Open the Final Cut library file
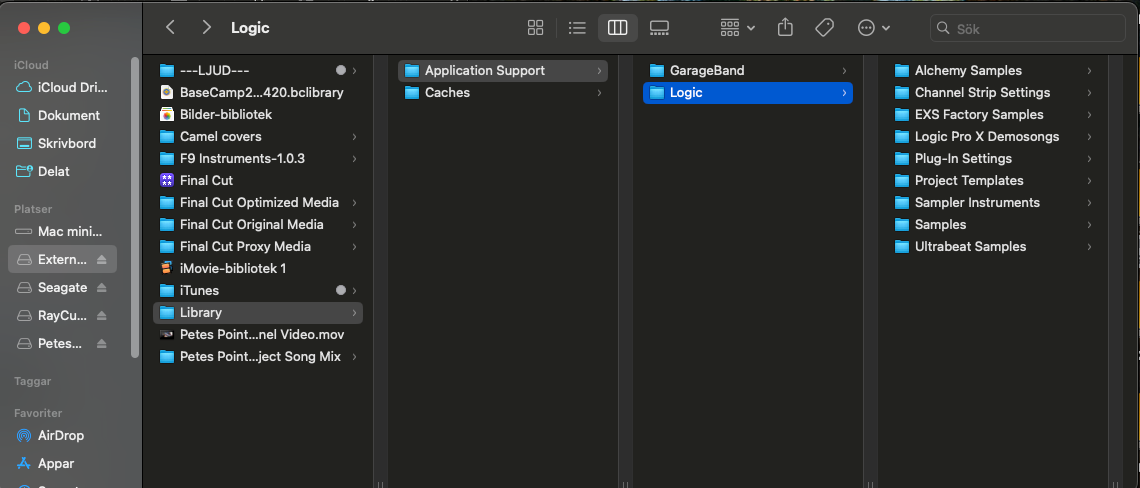This screenshot has height=488, width=1140. 206,180
